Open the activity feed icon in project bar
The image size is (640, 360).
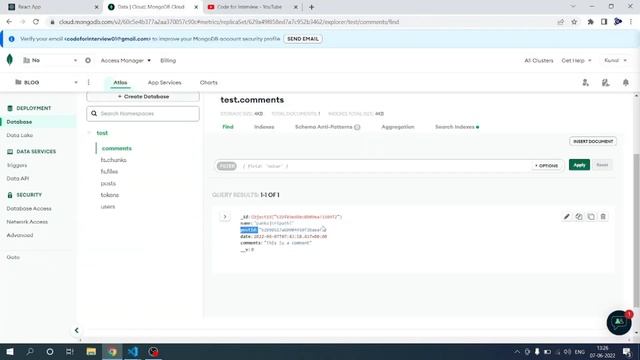pos(605,82)
